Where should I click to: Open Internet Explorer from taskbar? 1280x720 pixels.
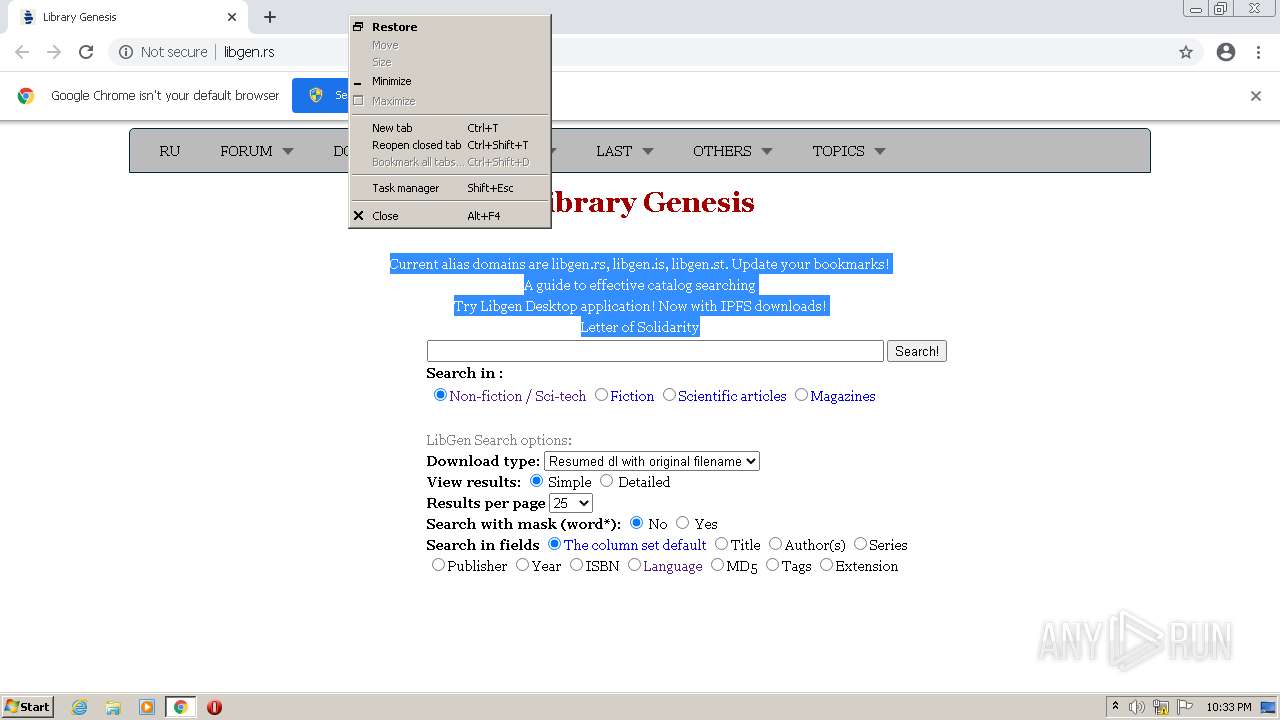[x=79, y=707]
